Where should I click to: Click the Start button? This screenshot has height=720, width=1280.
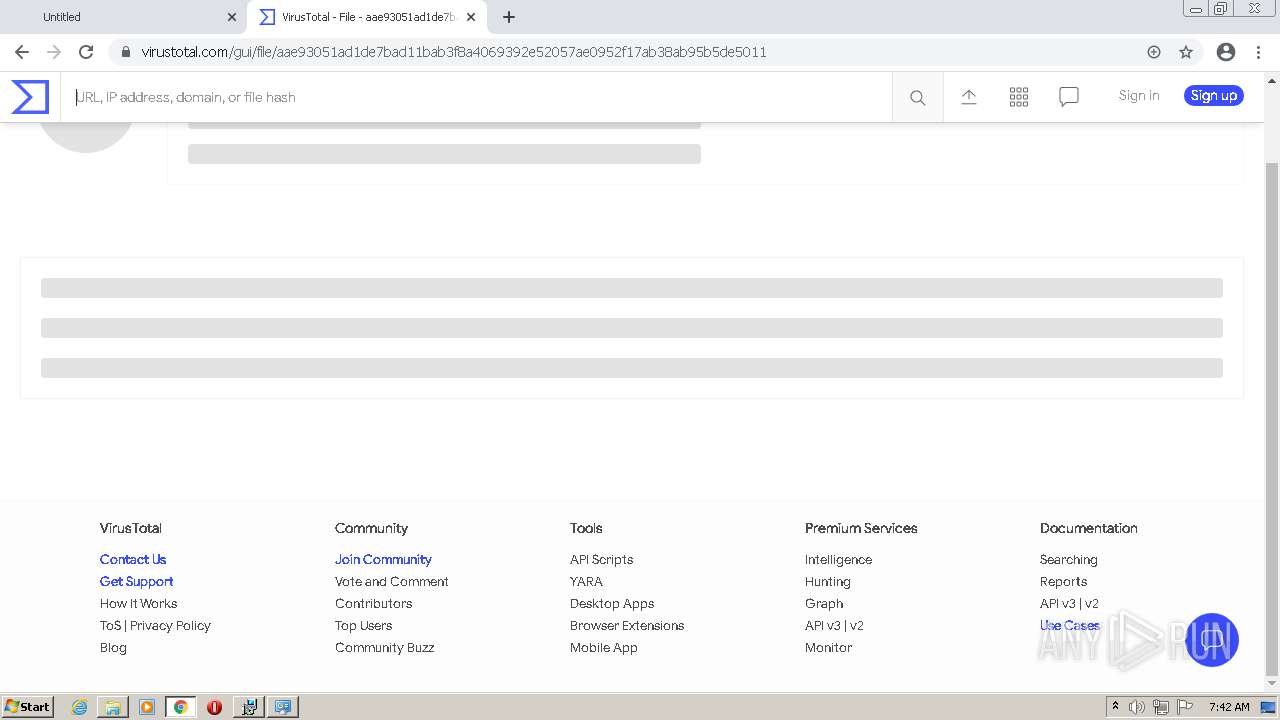click(x=27, y=707)
